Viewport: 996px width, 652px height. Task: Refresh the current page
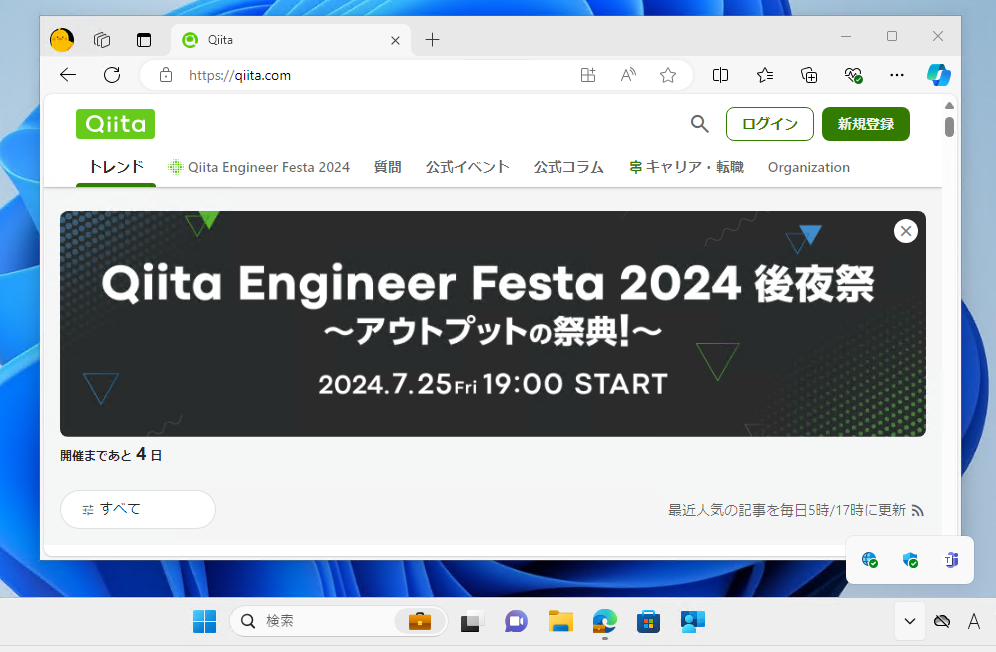coord(112,75)
